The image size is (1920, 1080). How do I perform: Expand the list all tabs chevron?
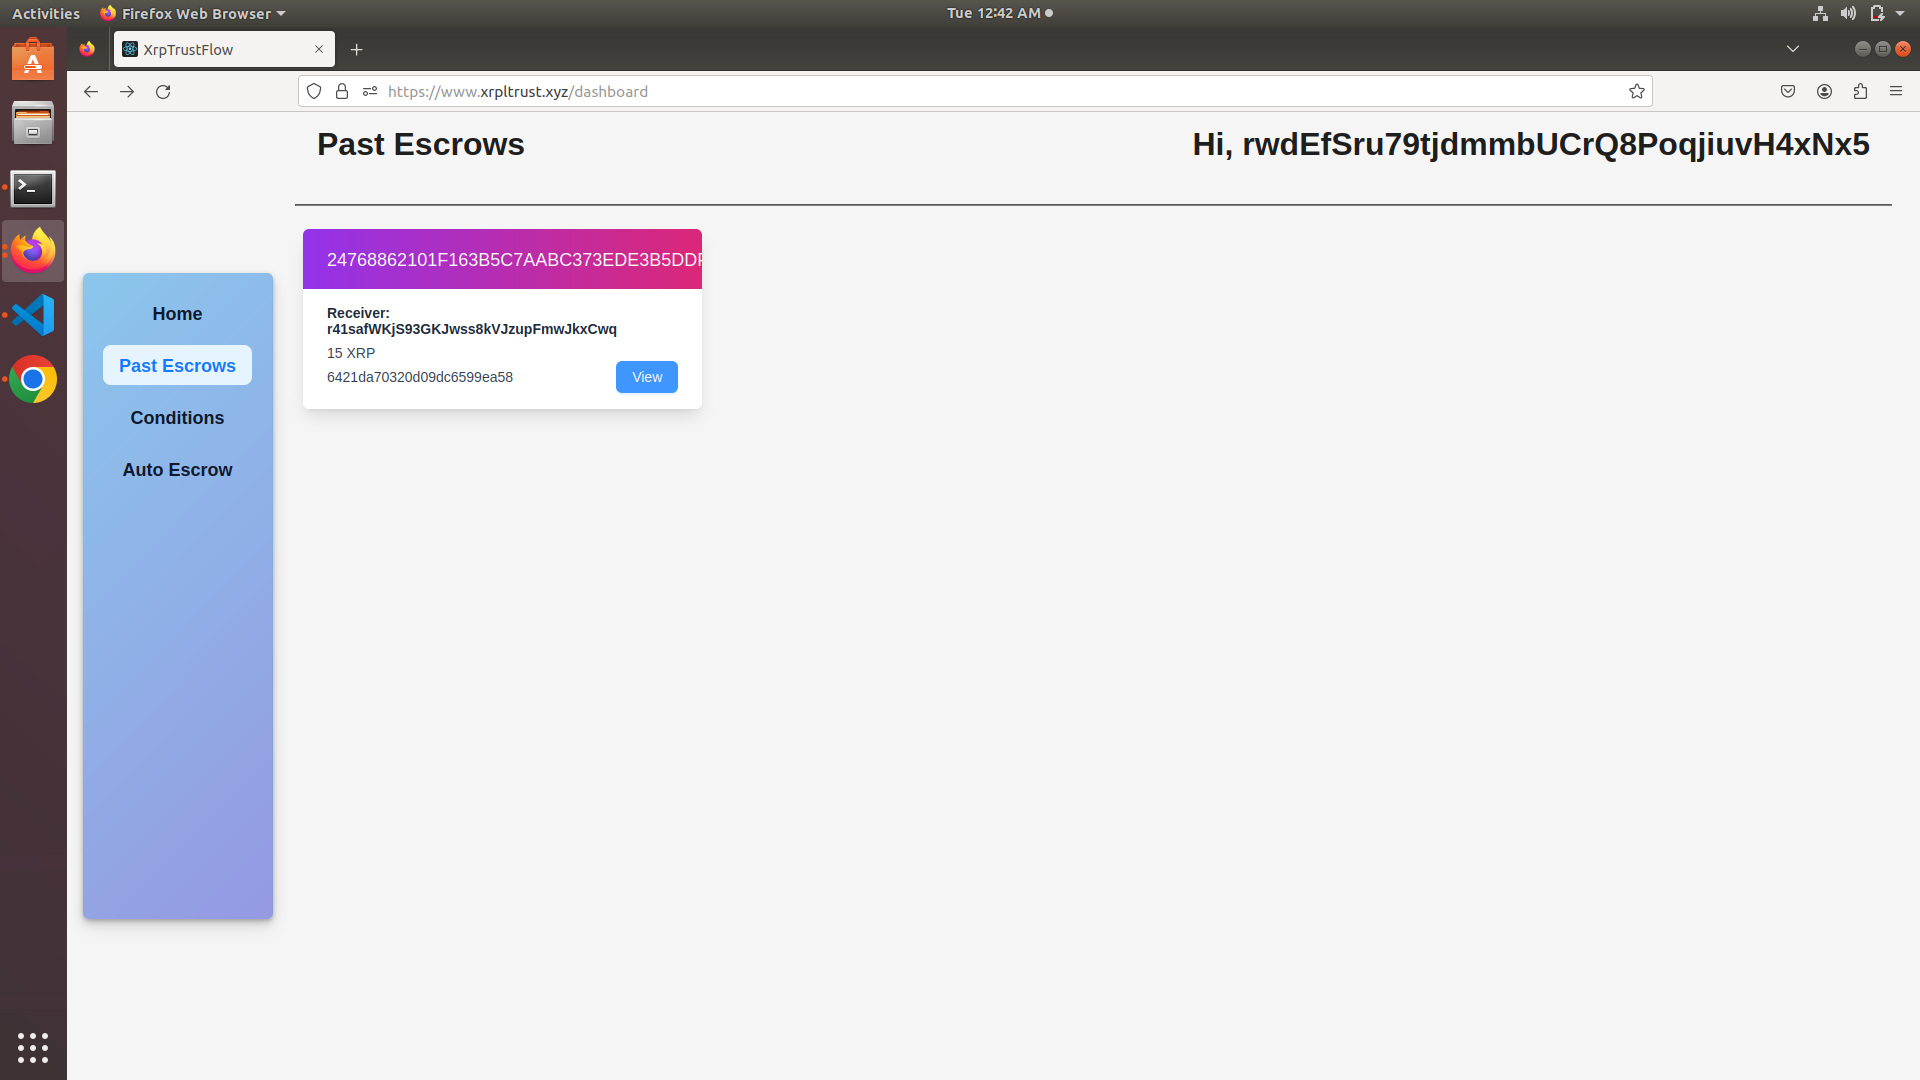pos(1793,49)
